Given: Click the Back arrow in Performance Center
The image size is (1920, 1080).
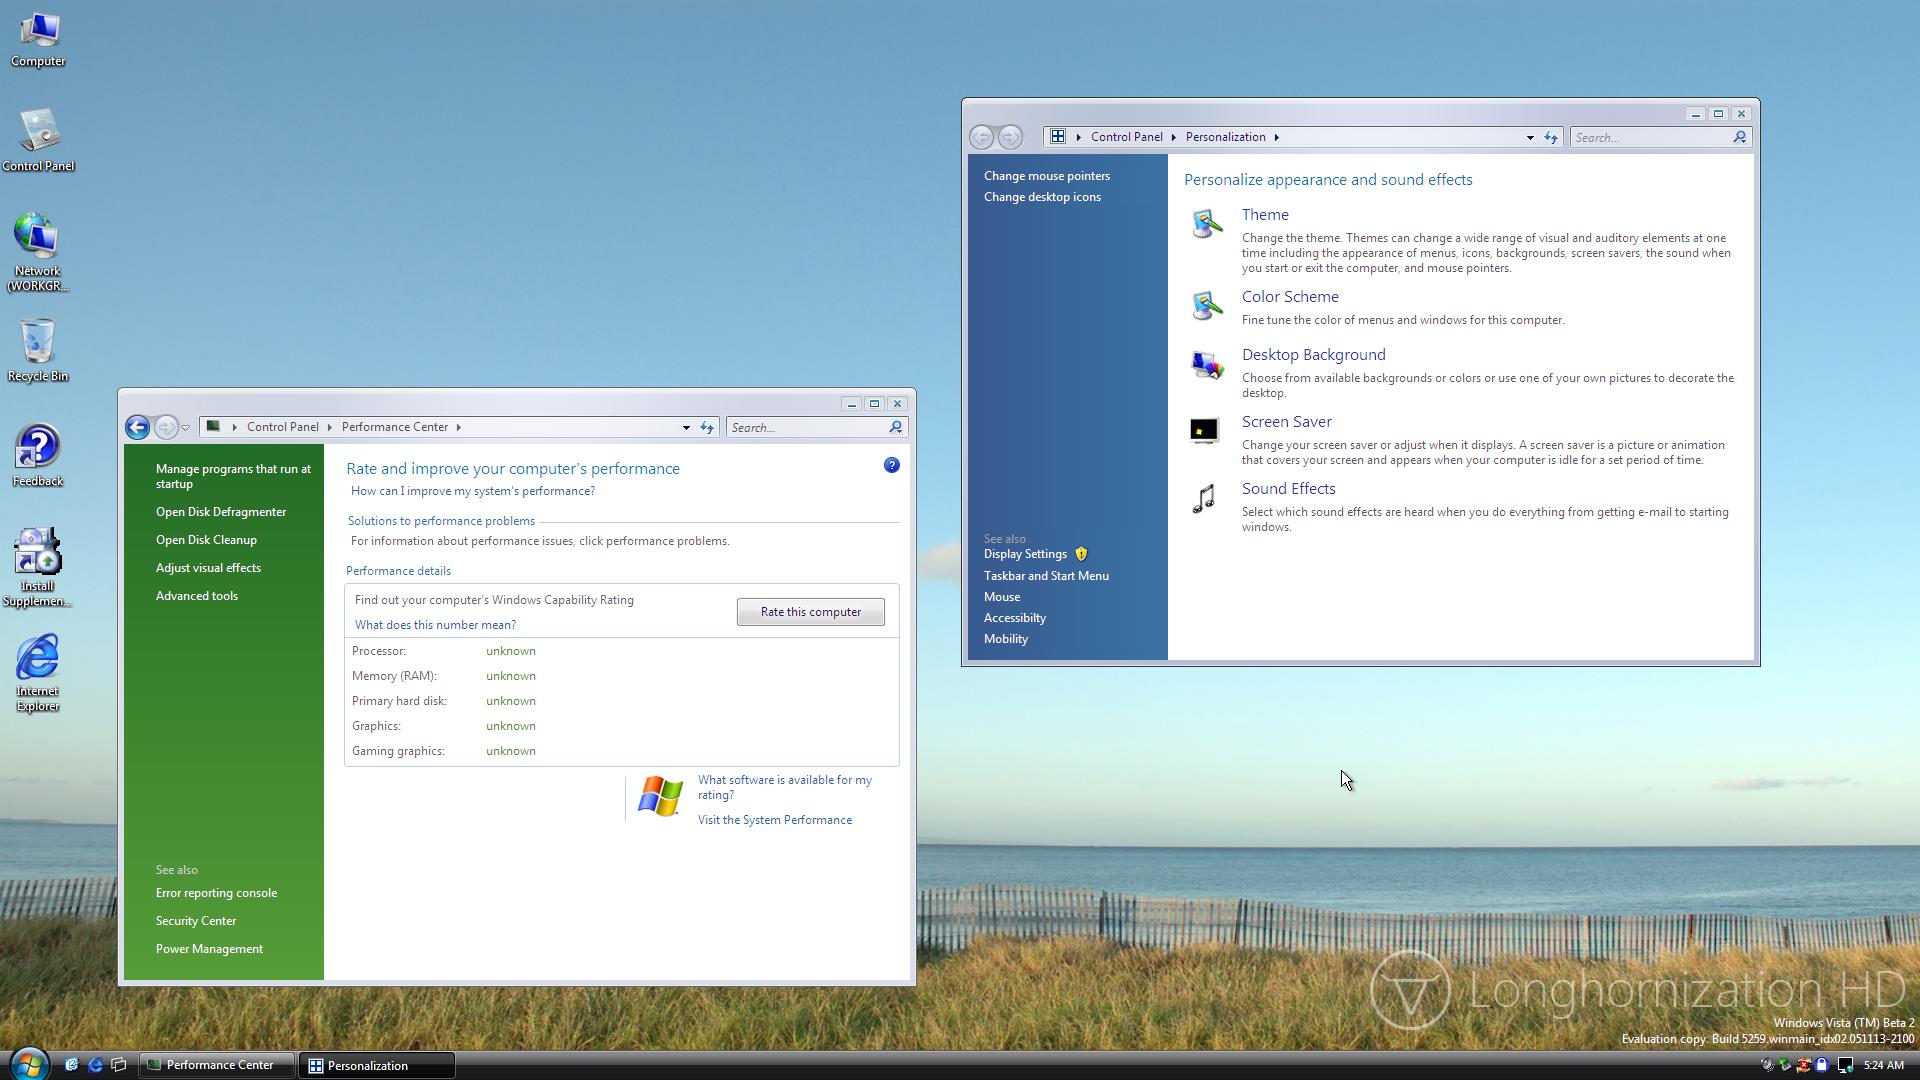Looking at the screenshot, I should click(x=137, y=427).
